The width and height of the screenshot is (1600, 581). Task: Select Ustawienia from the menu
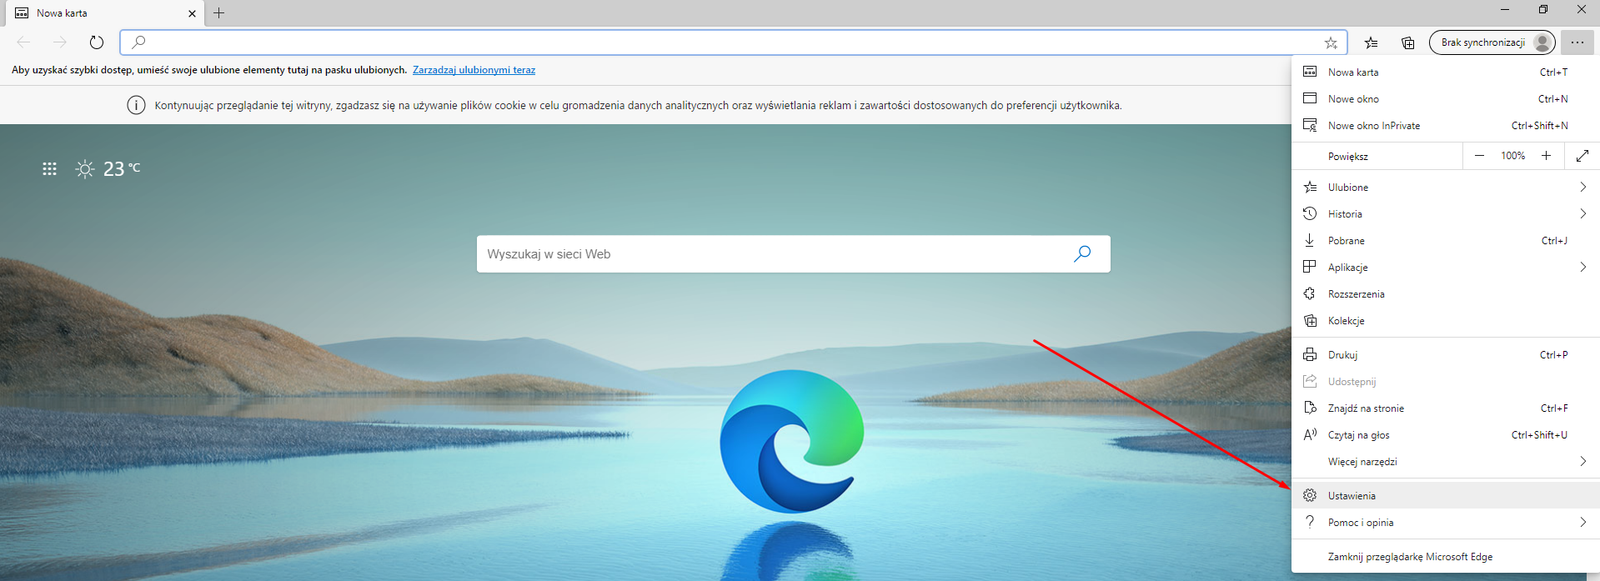(x=1352, y=496)
